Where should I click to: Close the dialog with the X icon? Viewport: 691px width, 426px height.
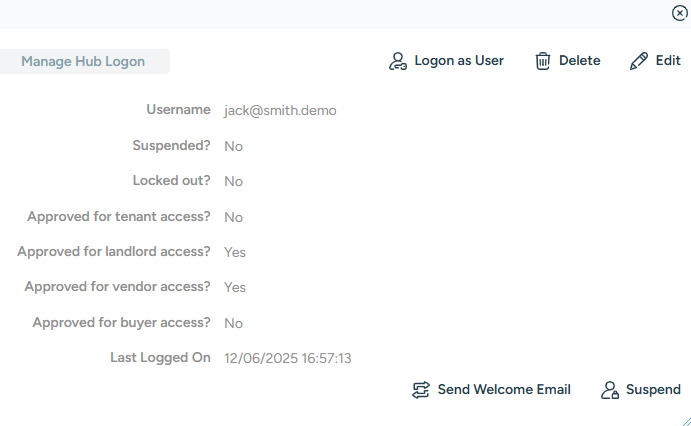[680, 13]
